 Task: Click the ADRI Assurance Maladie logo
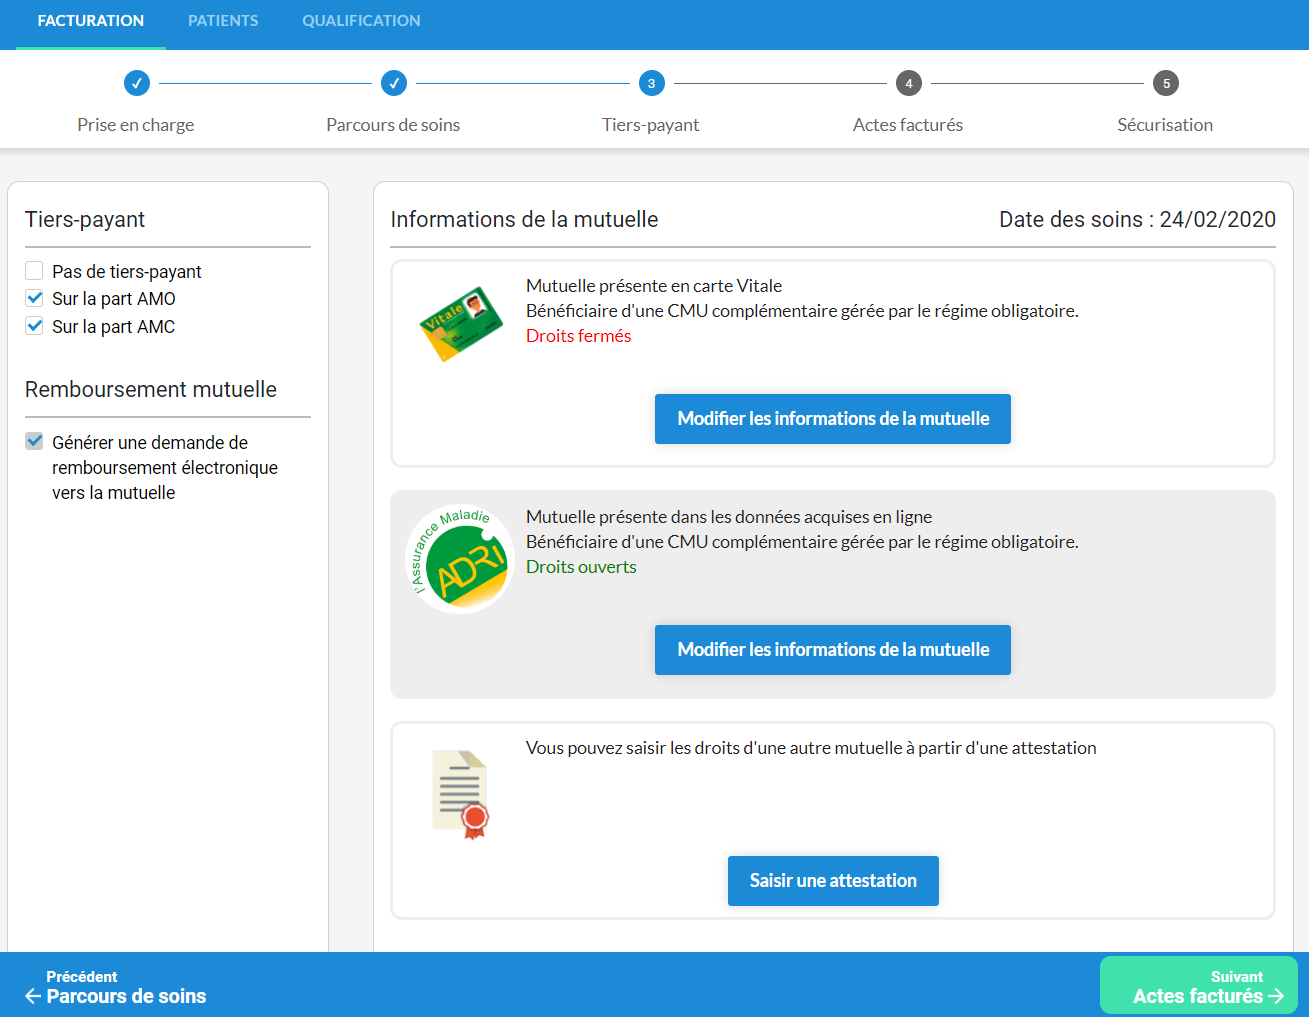pyautogui.click(x=460, y=560)
